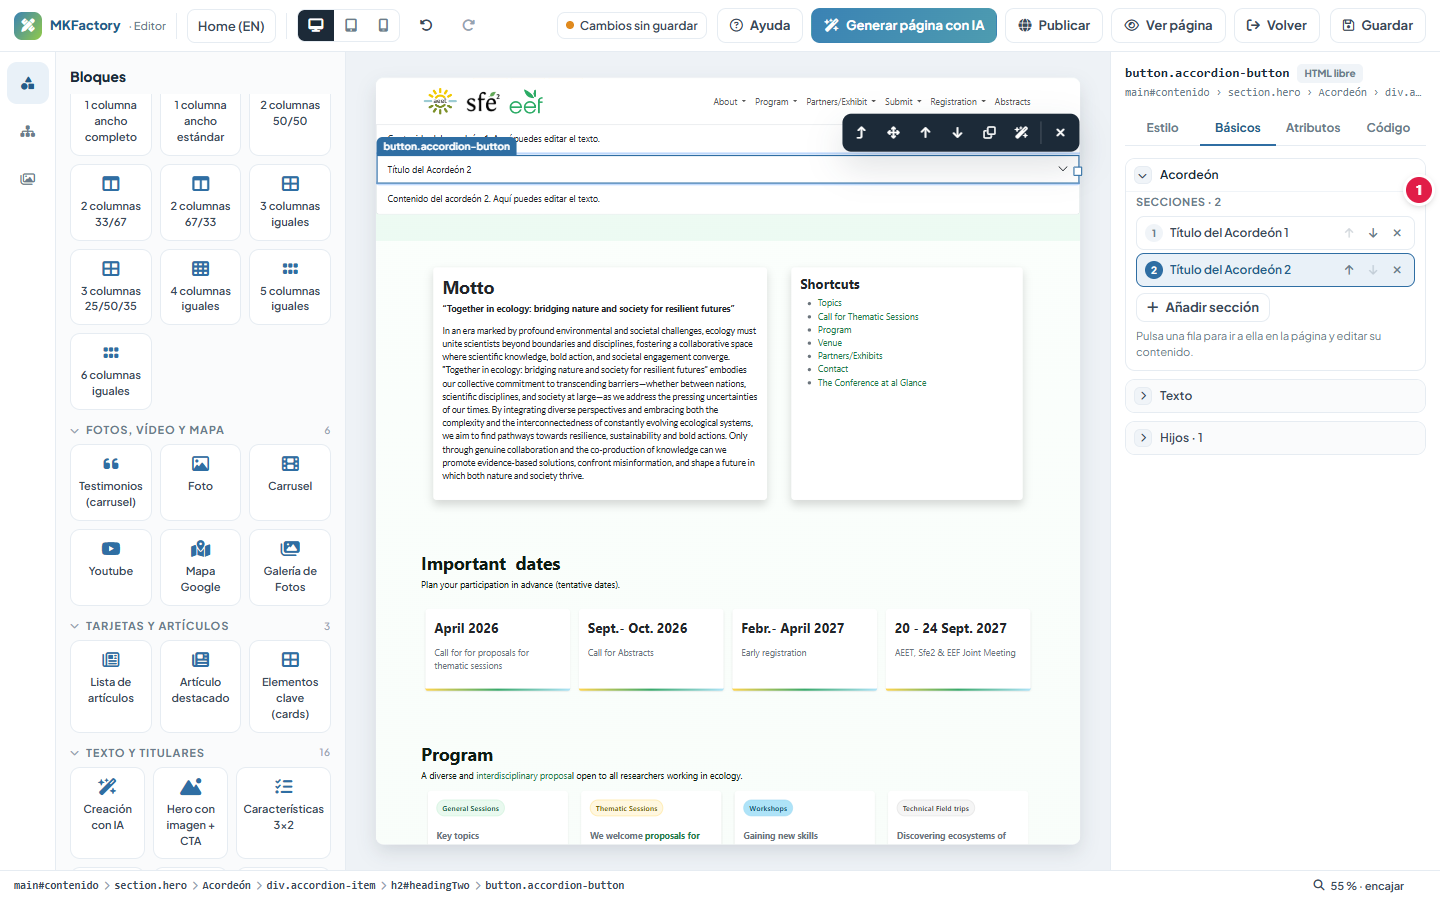Click Añadir sección button
The height and width of the screenshot is (900, 1440).
tap(1203, 307)
